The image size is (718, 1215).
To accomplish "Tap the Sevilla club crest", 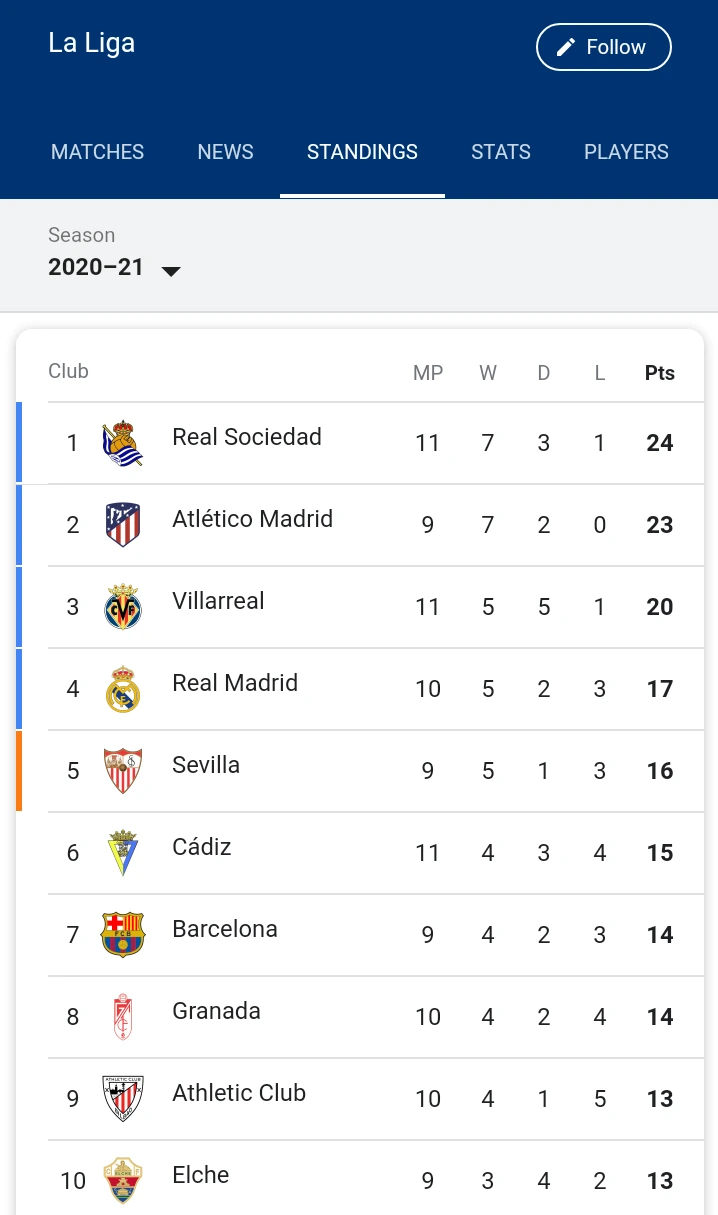I will pyautogui.click(x=123, y=771).
